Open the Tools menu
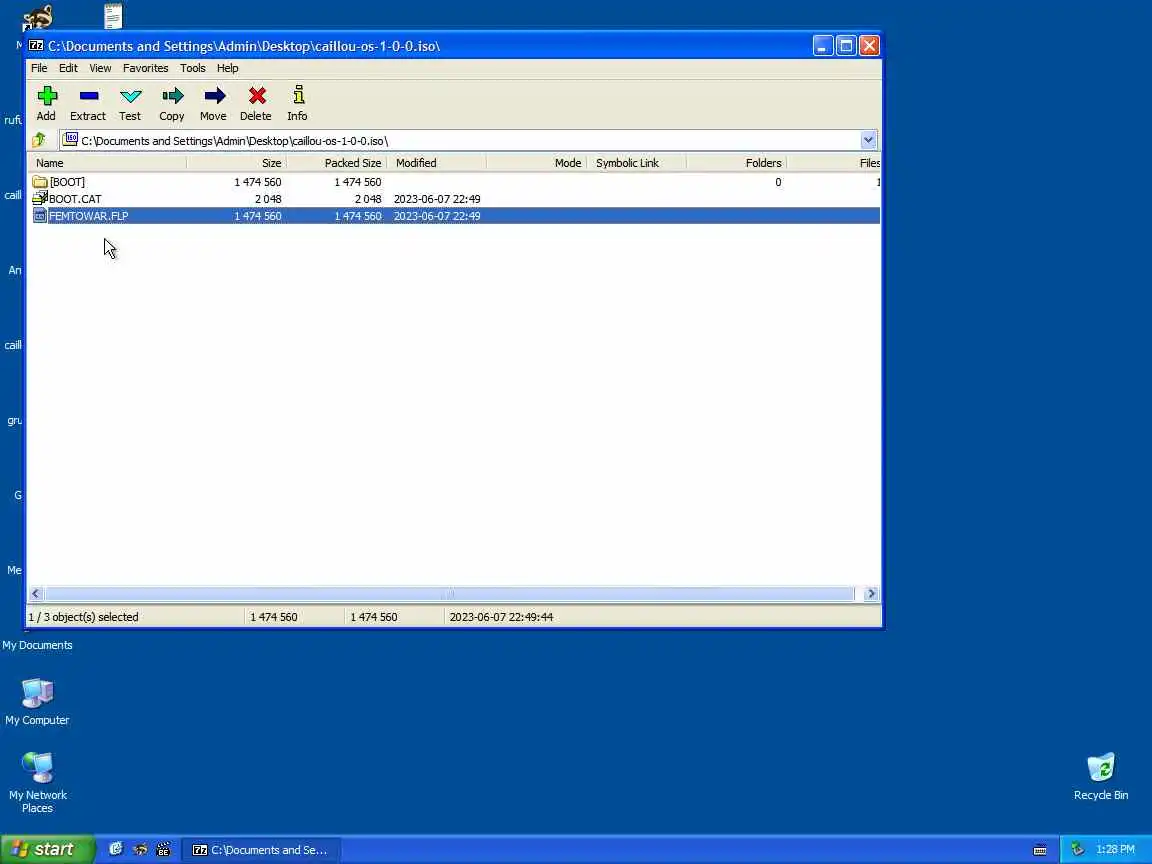Viewport: 1152px width, 864px height. pyautogui.click(x=192, y=68)
